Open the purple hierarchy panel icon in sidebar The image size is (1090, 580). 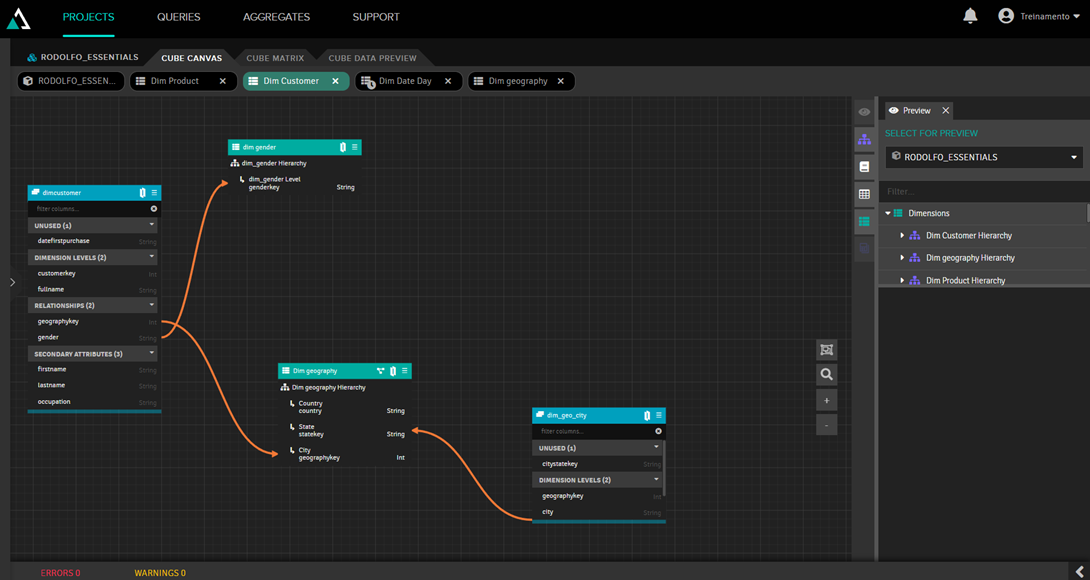pyautogui.click(x=864, y=140)
